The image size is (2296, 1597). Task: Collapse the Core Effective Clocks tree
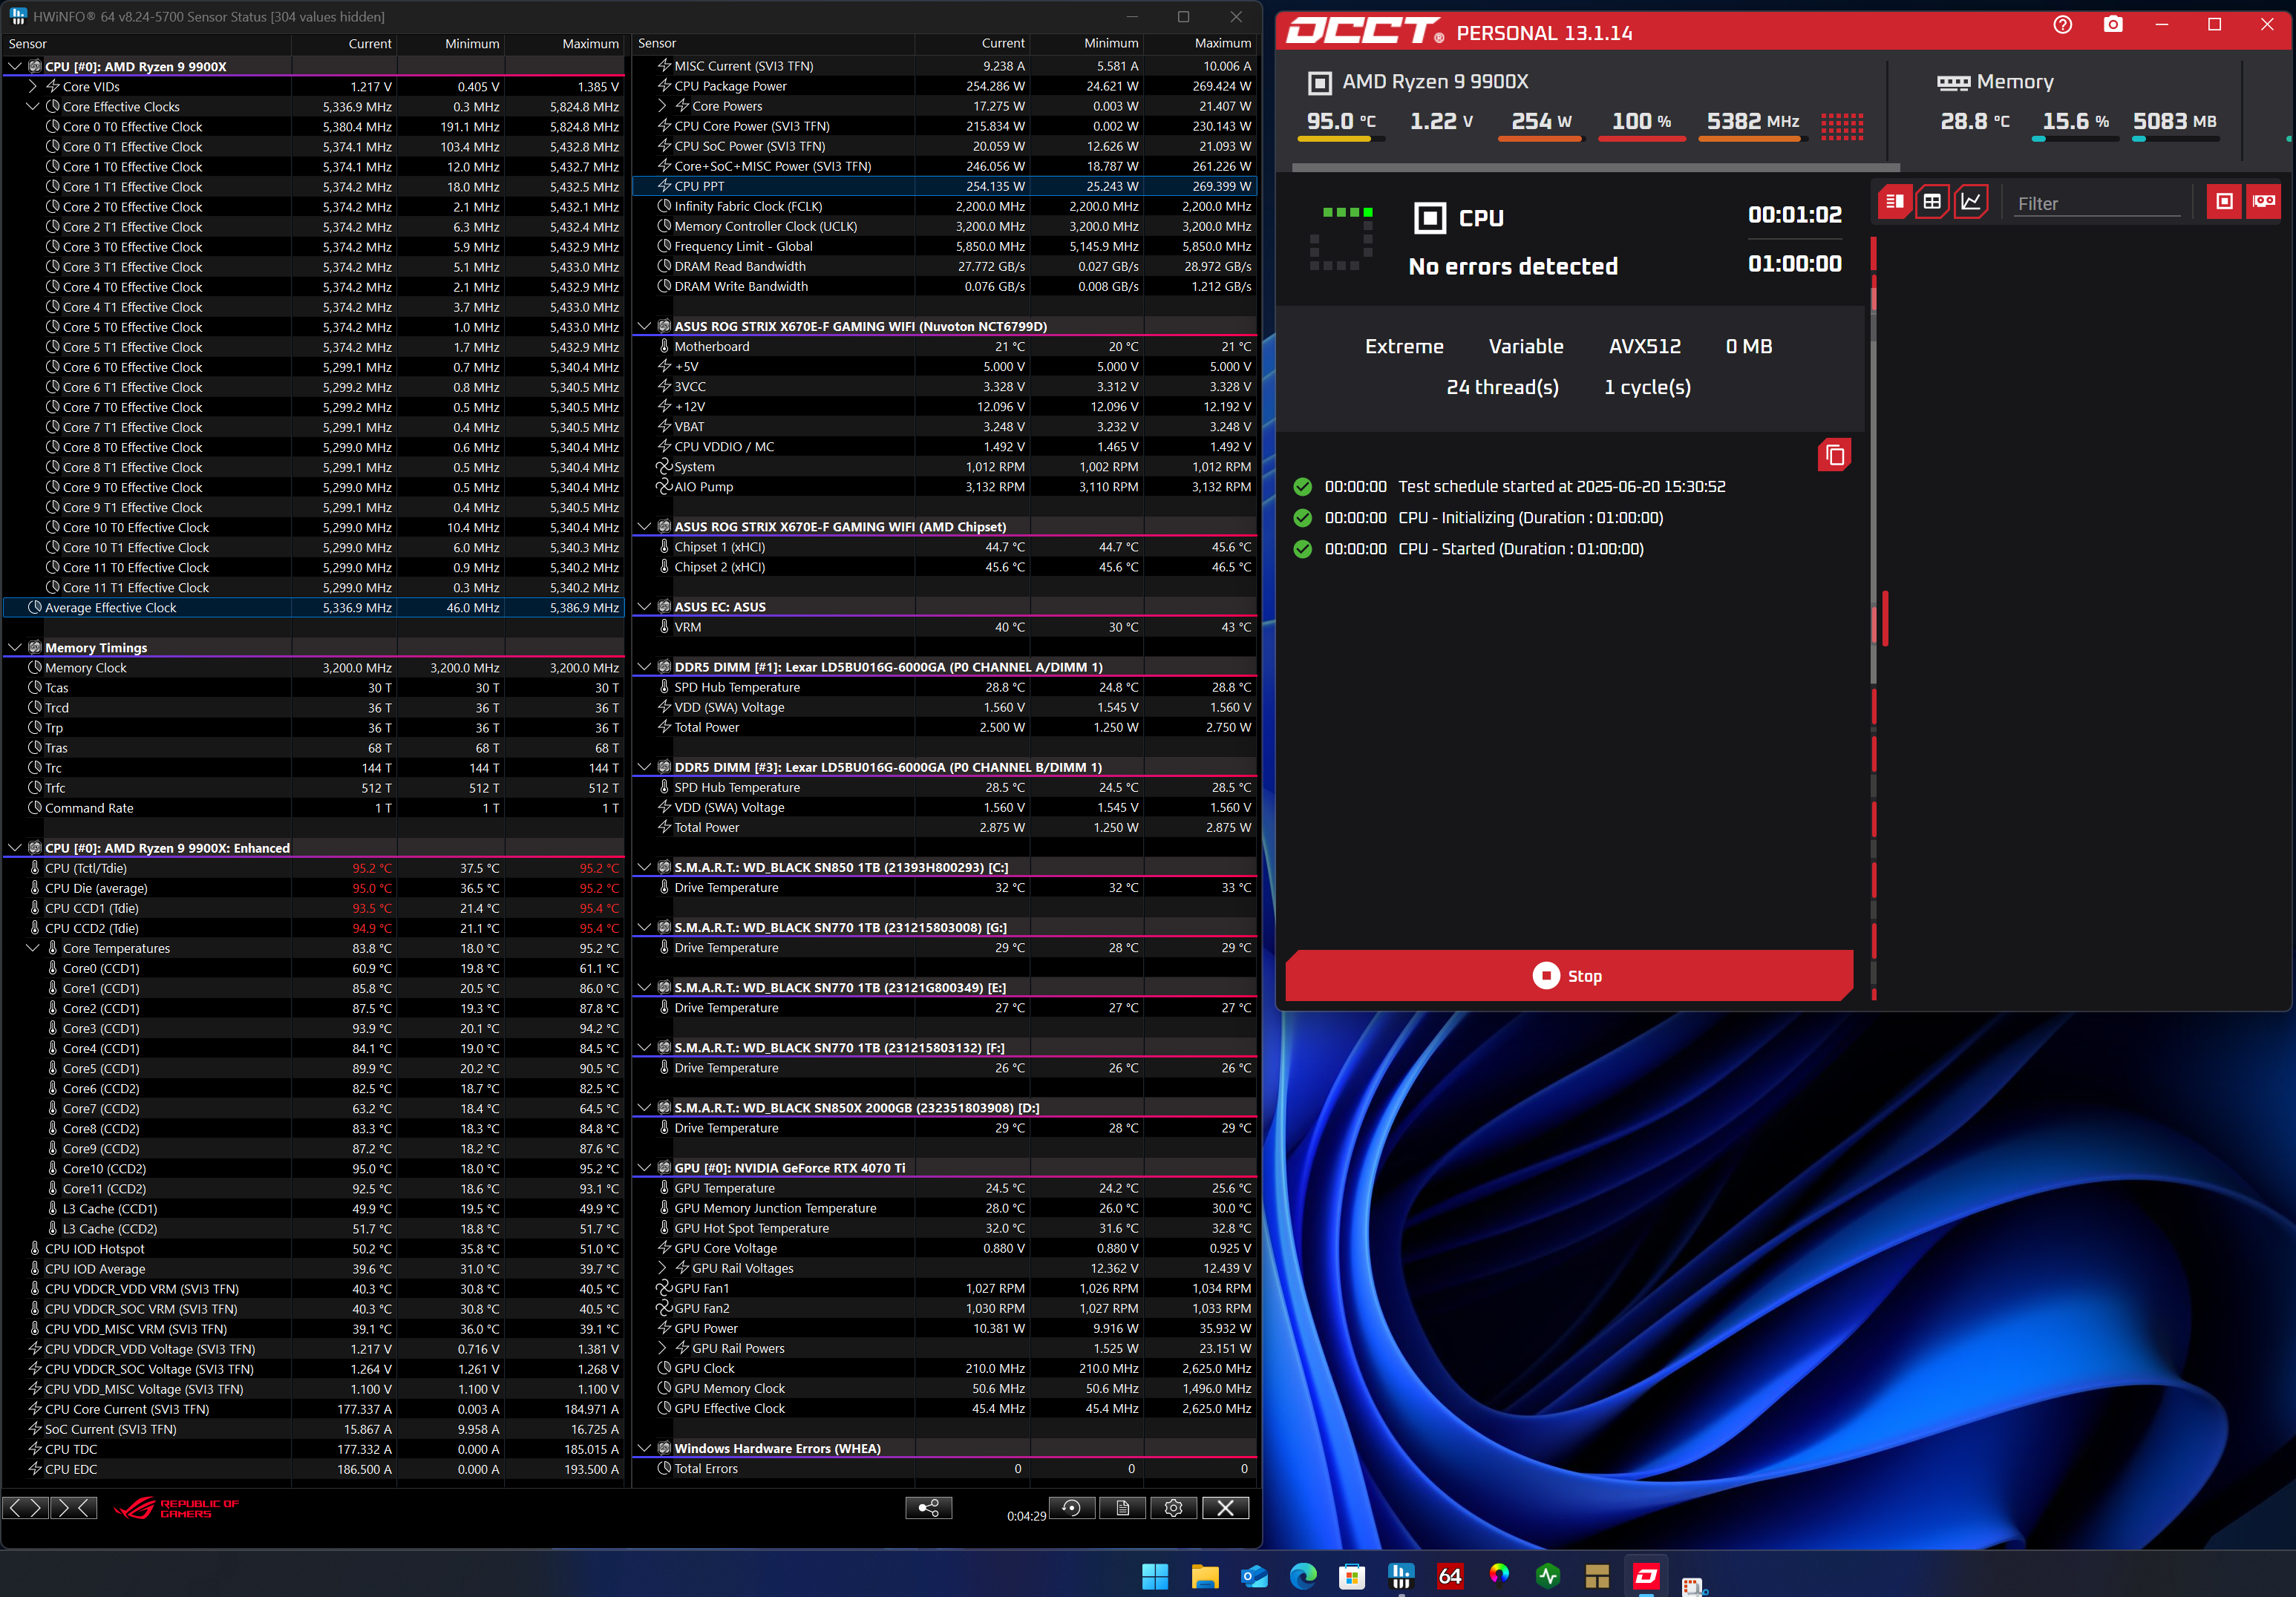point(33,107)
